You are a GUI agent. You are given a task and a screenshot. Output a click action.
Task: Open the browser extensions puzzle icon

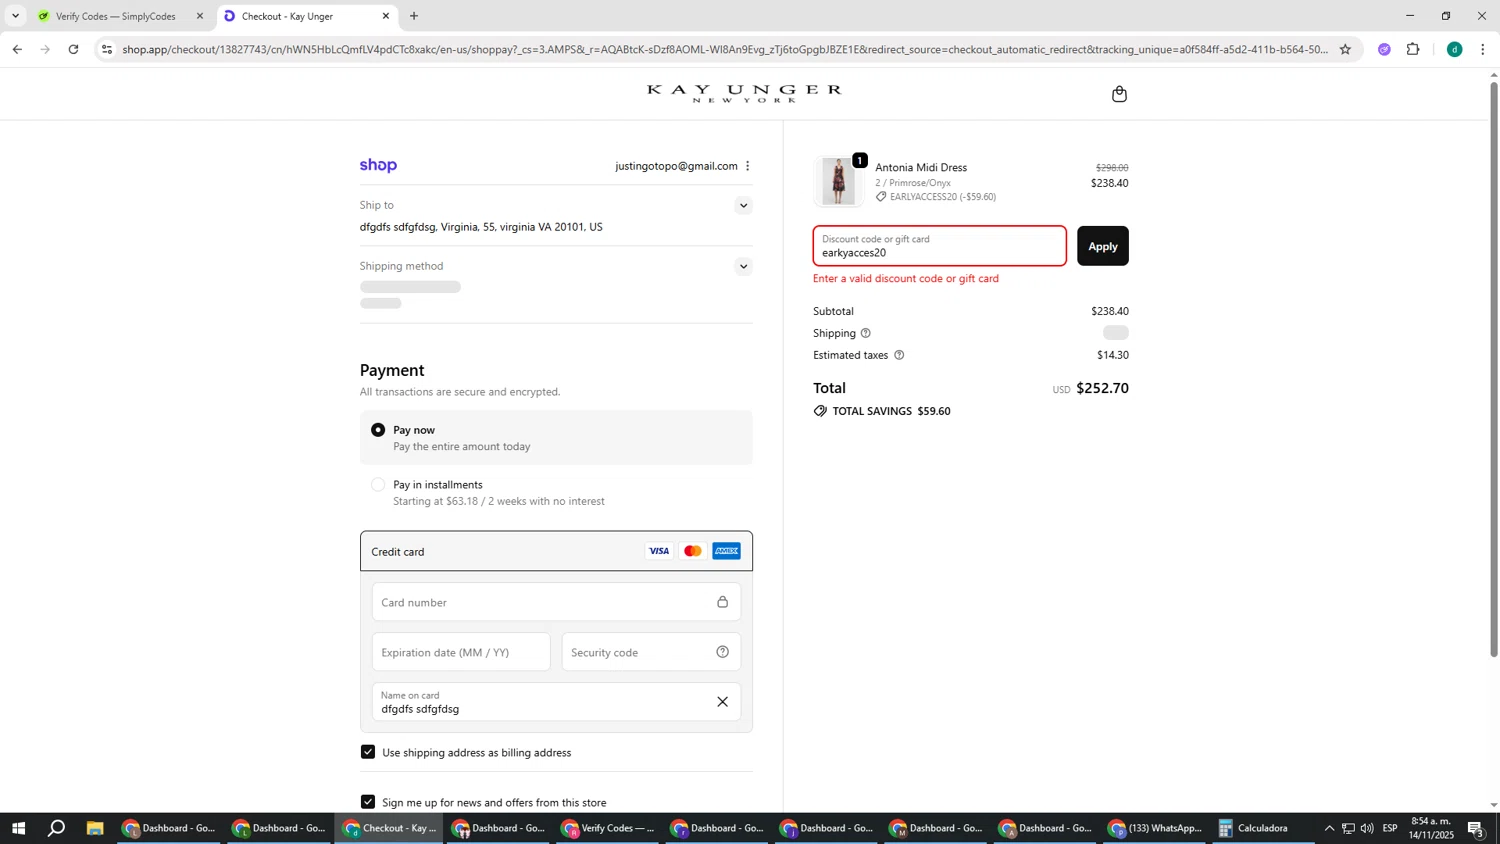point(1413,49)
